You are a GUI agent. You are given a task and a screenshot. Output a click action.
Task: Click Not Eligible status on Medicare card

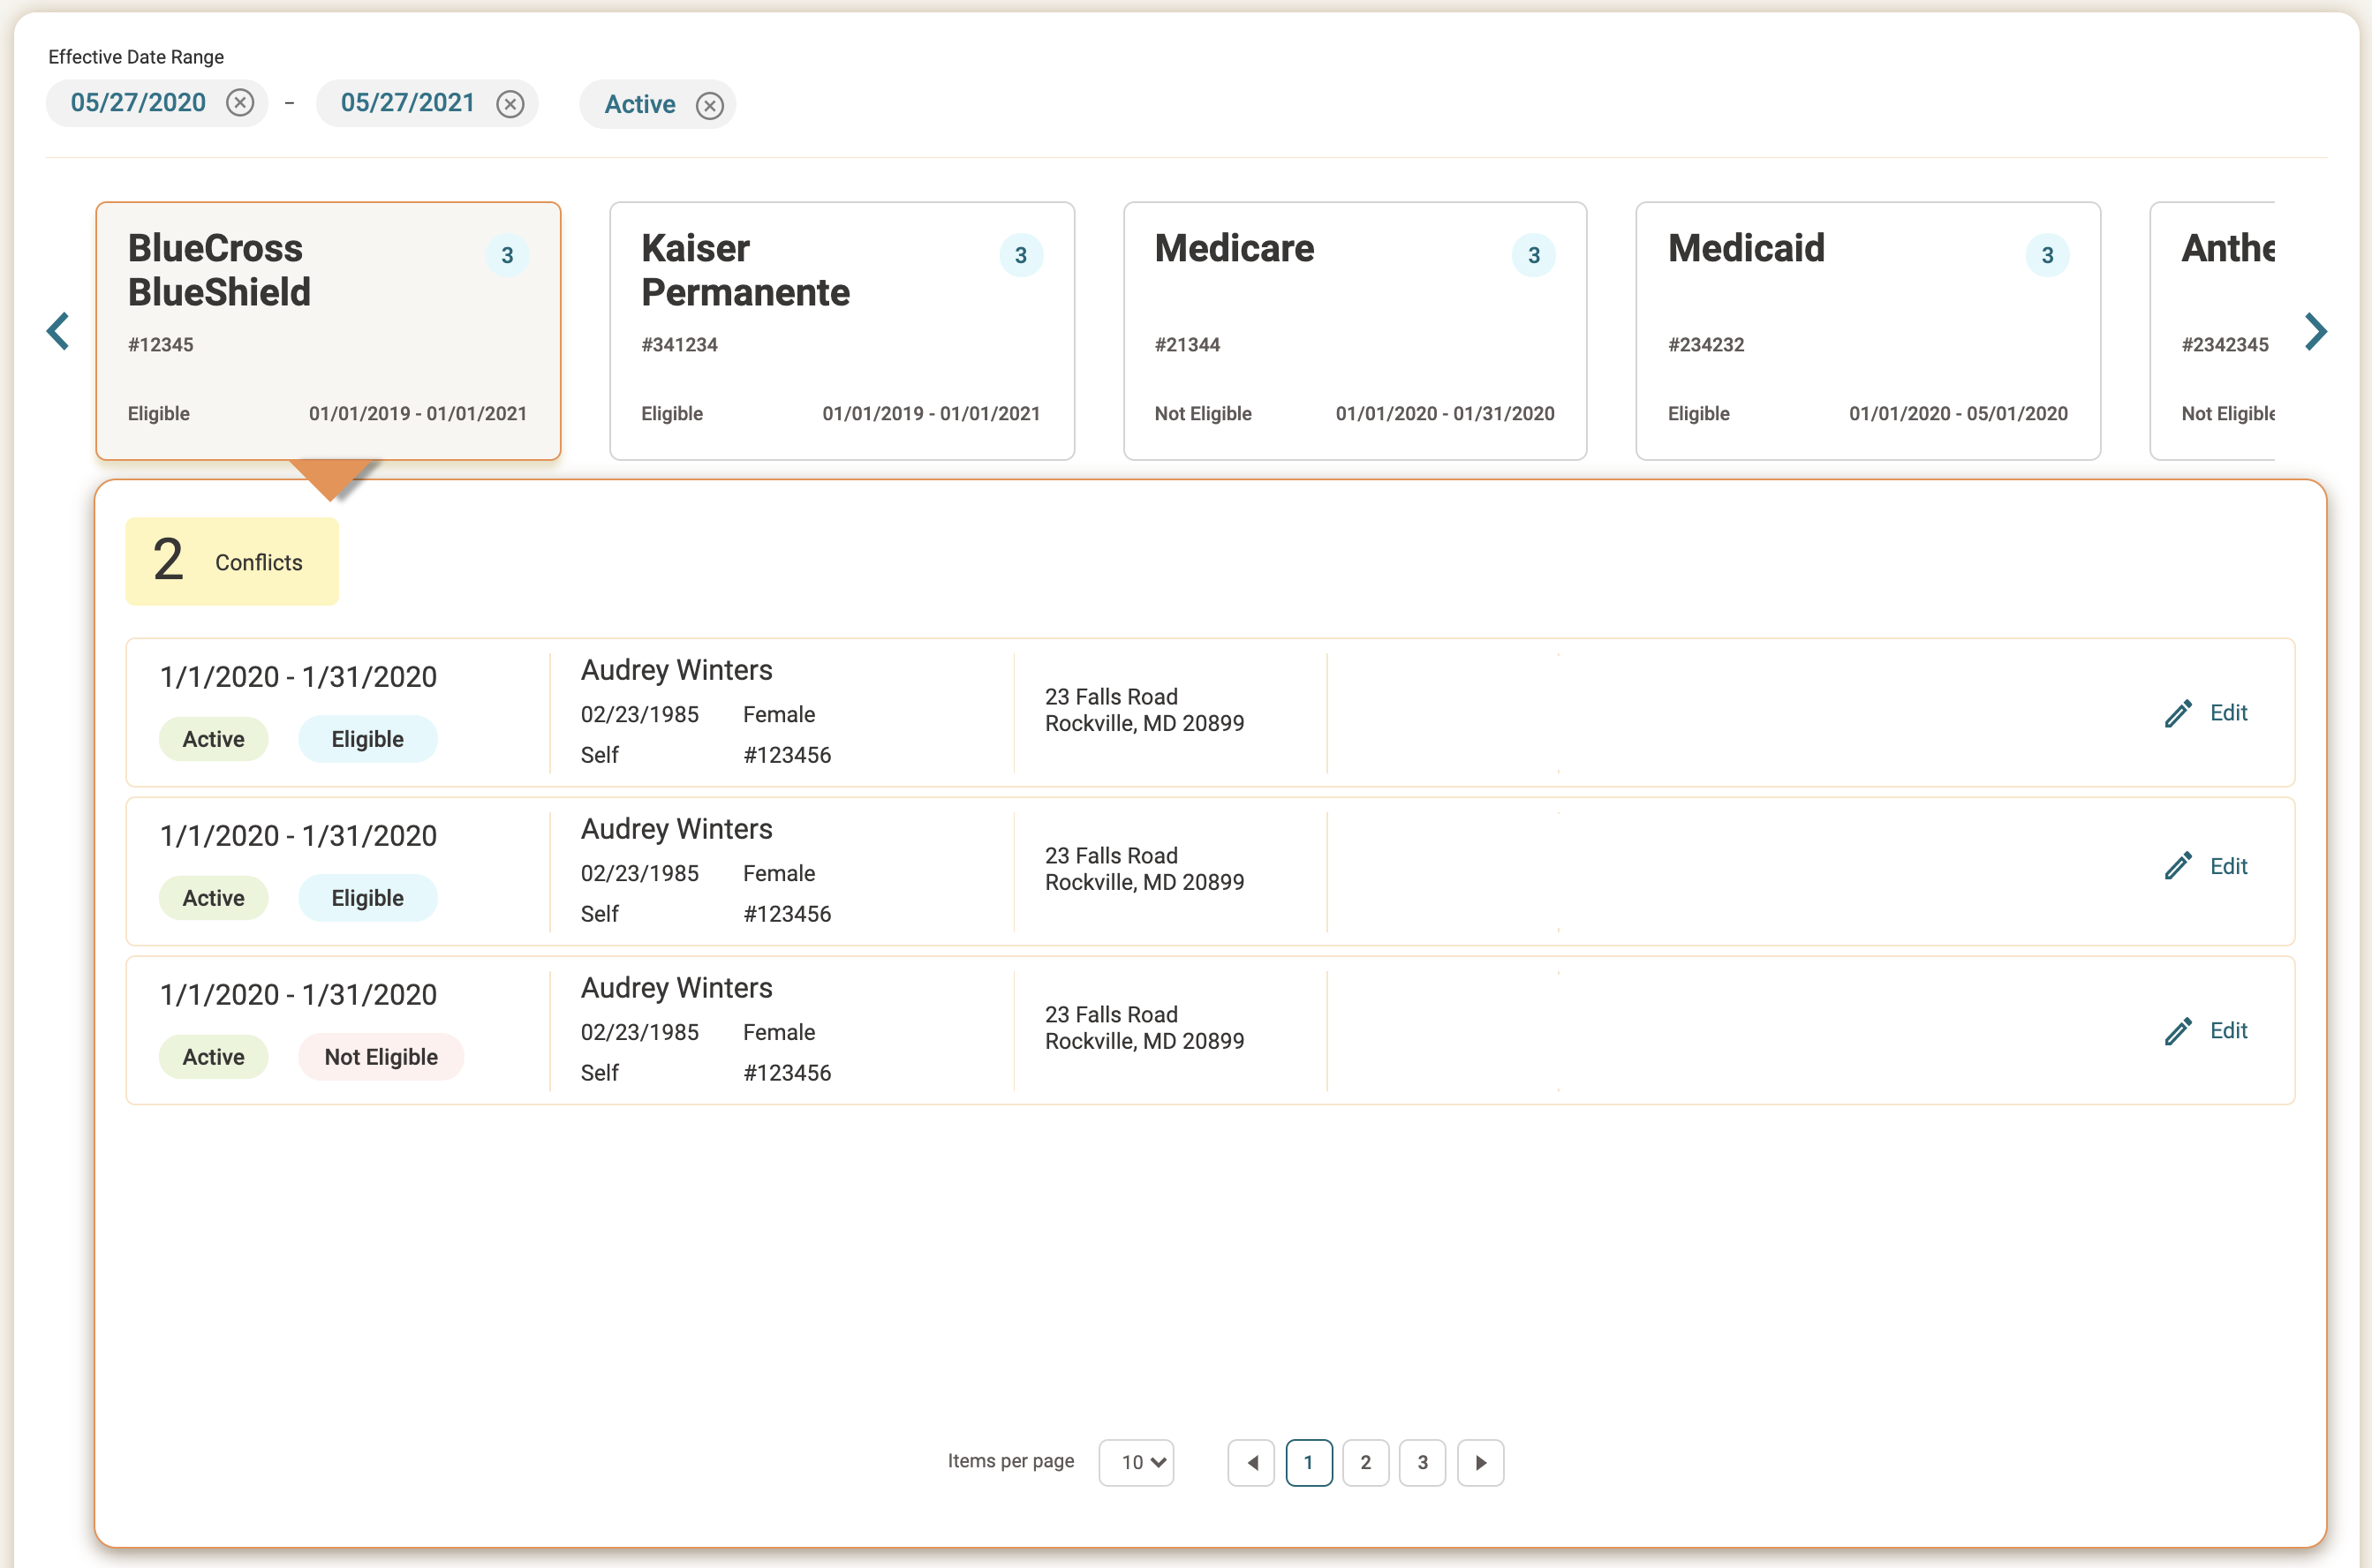point(1203,414)
